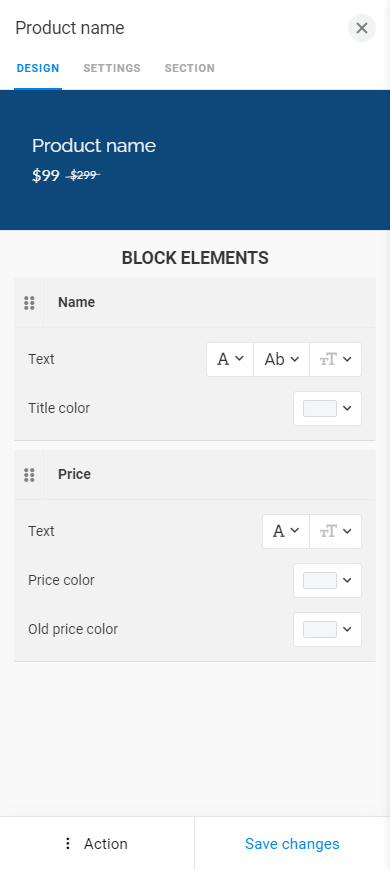Open the font family picker for Name text
Image resolution: width=390 pixels, height=870 pixels.
[230, 360]
